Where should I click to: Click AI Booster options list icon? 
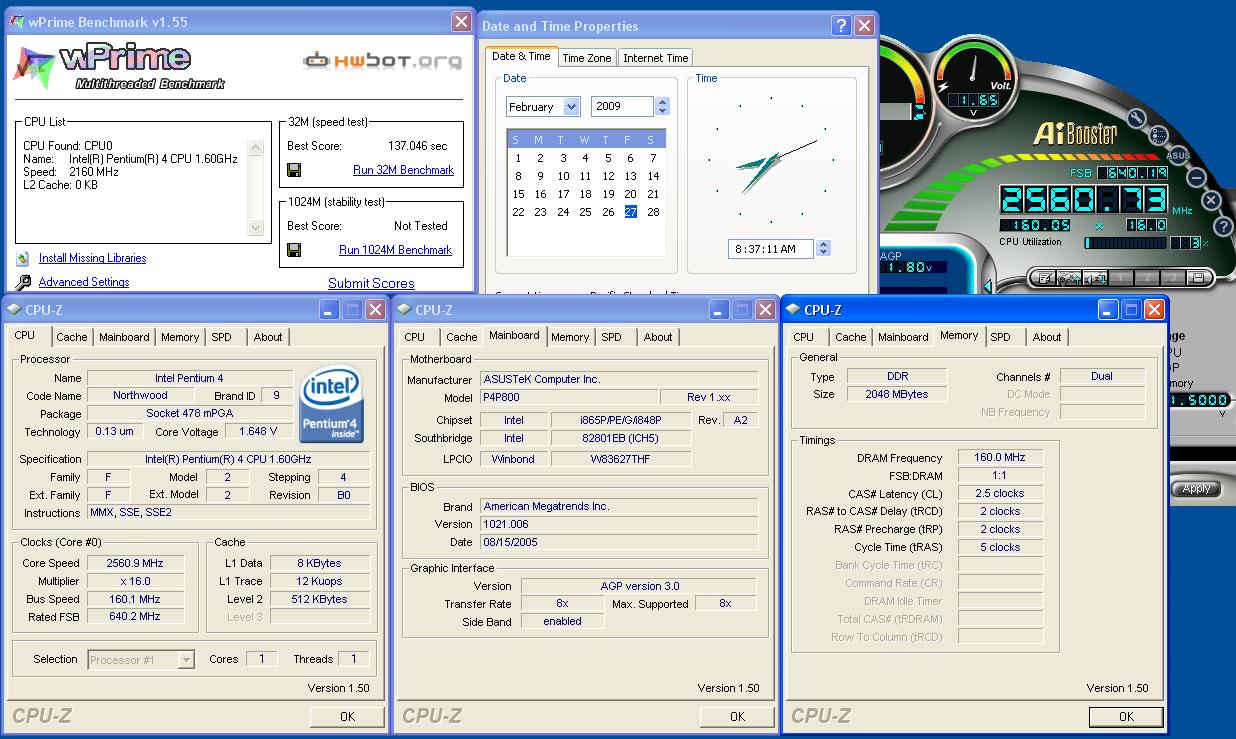(1158, 135)
